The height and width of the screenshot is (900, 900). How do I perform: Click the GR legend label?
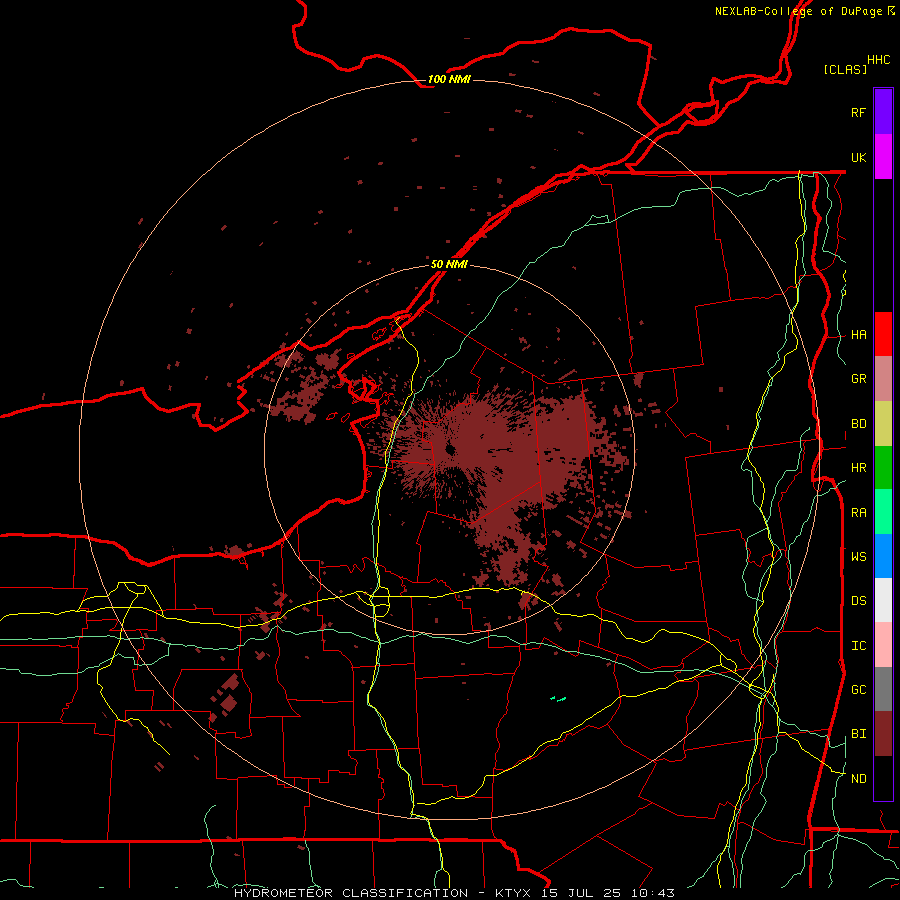(858, 379)
